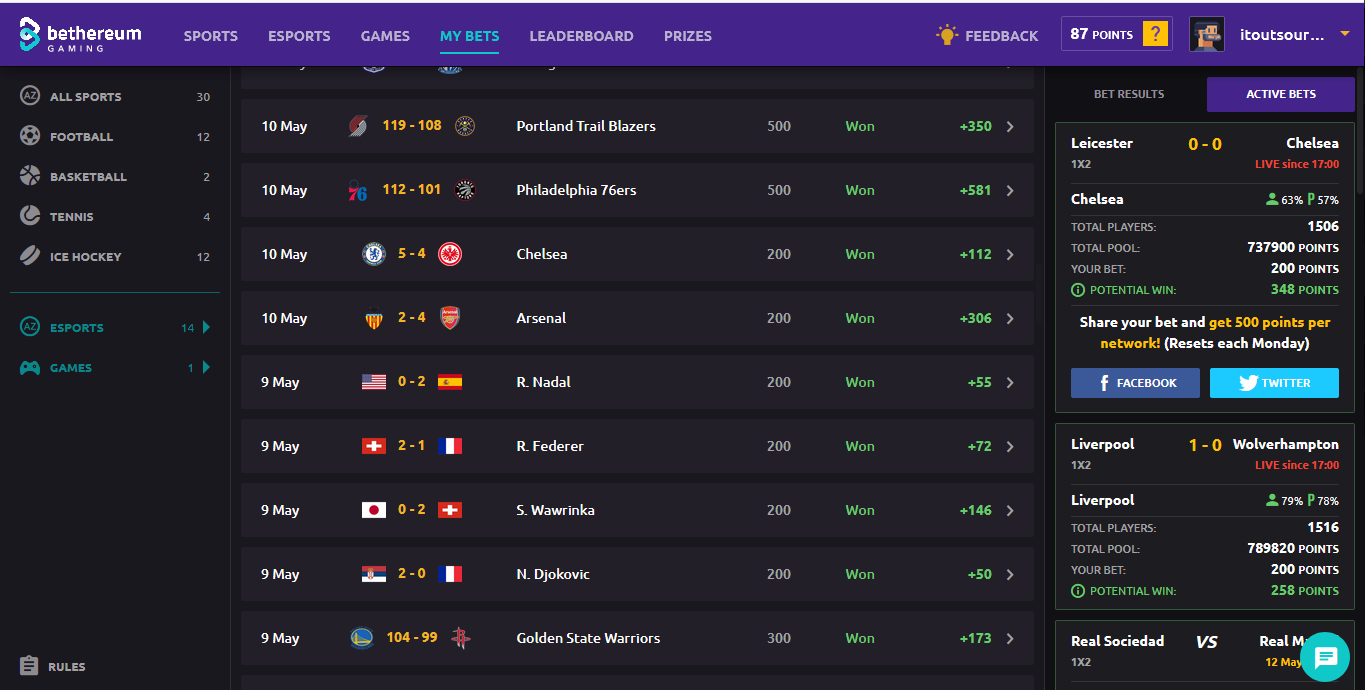Screen dimensions: 1365x690
Task: Select the Football sidebar icon
Action: click(30, 136)
